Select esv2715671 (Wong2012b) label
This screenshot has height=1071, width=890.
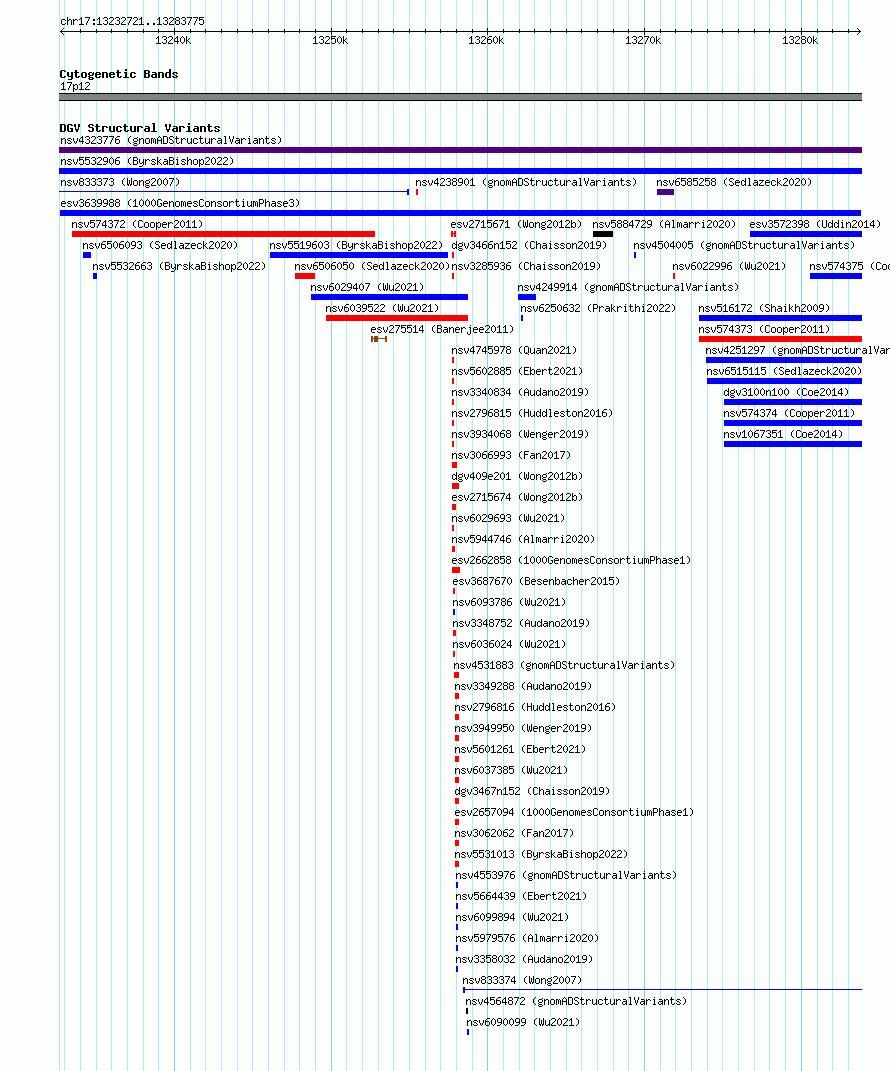pyautogui.click(x=516, y=224)
